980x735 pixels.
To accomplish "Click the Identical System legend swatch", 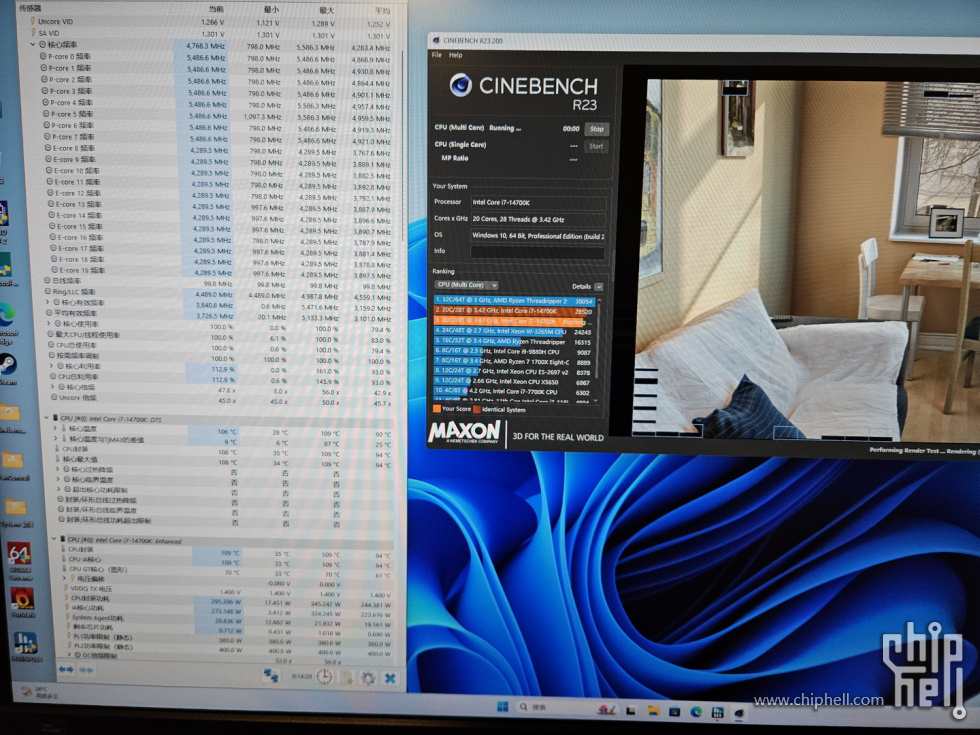I will point(477,410).
